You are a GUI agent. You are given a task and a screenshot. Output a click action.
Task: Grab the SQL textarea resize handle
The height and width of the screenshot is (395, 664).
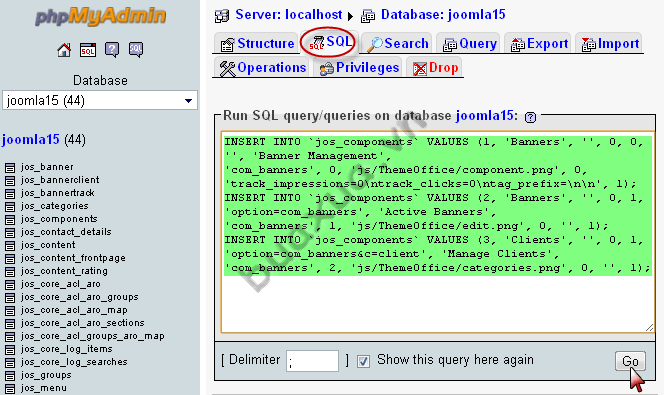[x=650, y=328]
